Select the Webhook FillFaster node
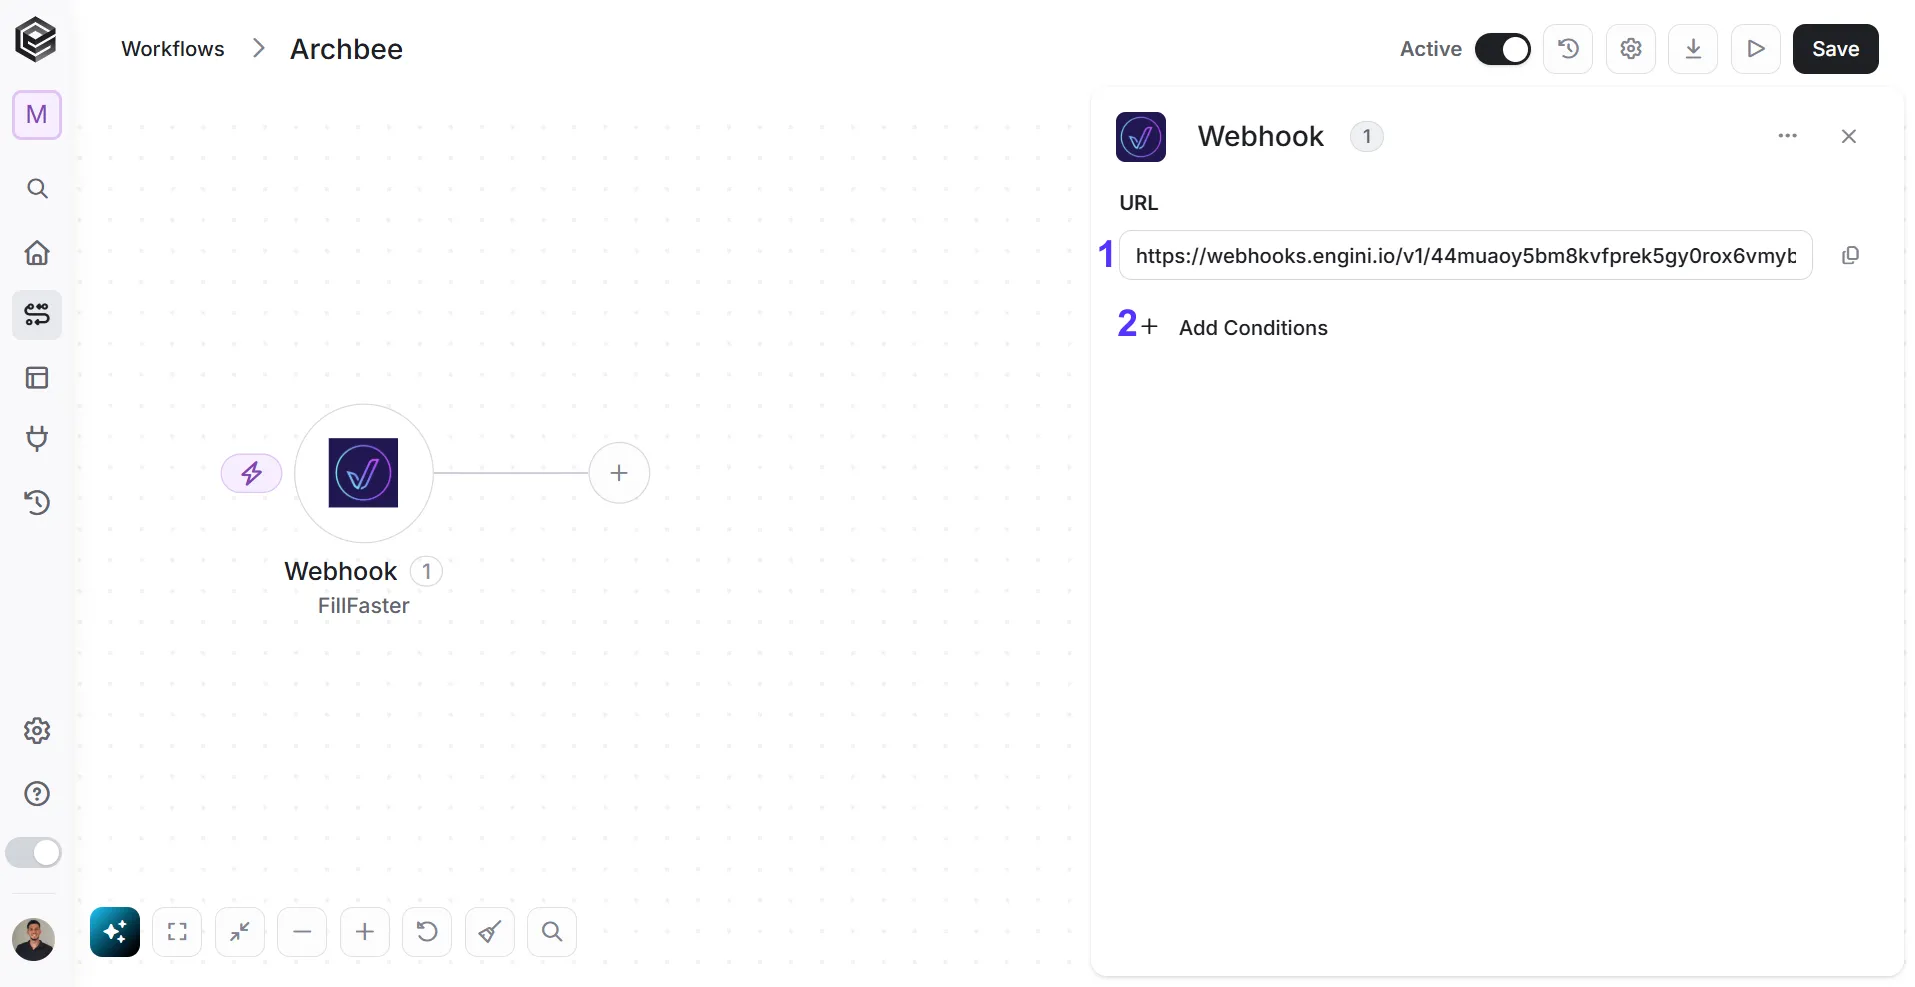 tap(364, 473)
